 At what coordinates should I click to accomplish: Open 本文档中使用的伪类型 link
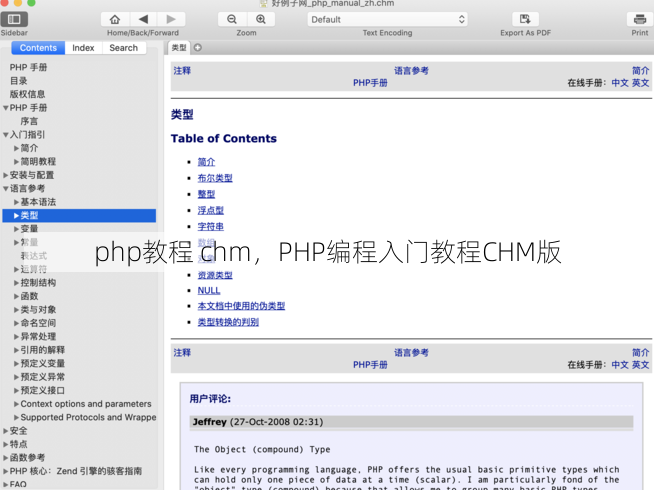pyautogui.click(x=241, y=306)
